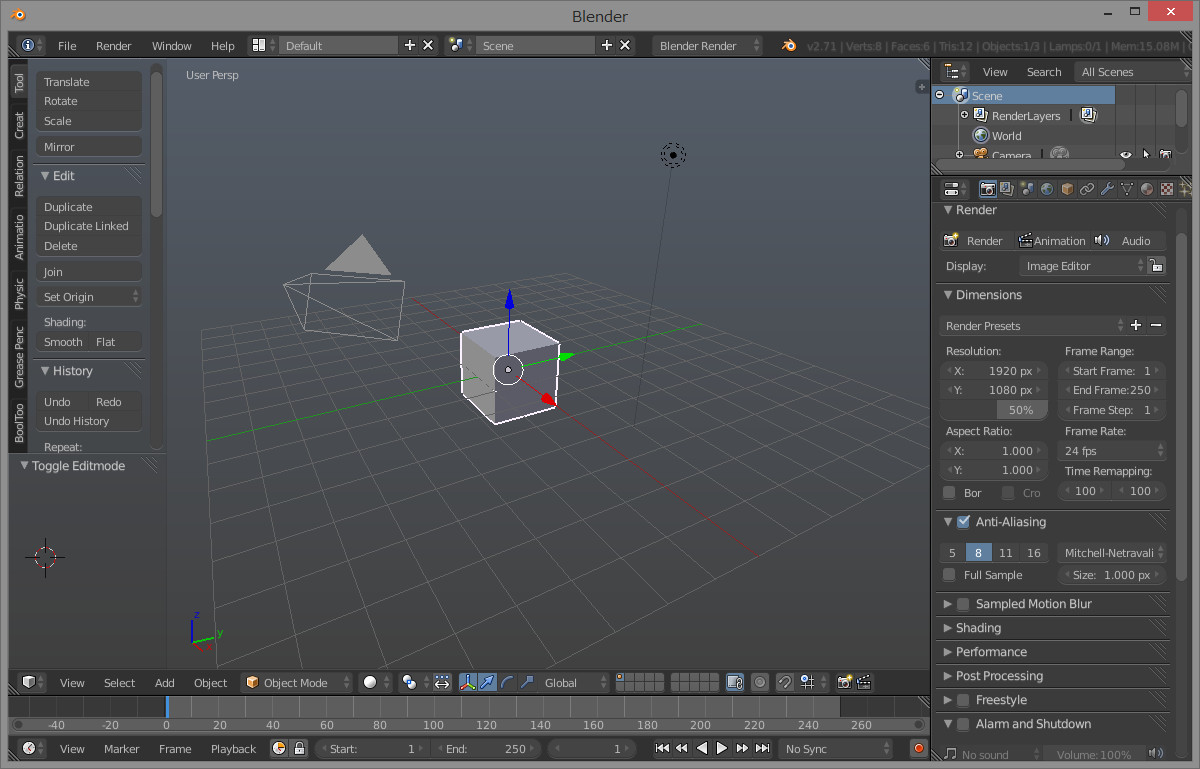Click the 50% resolution percentage slider
1200x769 pixels.
(x=994, y=410)
